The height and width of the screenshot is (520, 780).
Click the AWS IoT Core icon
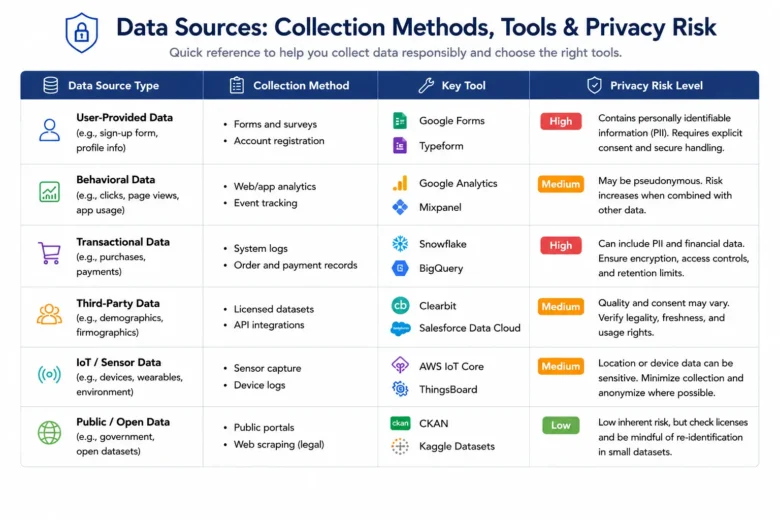[x=400, y=366]
